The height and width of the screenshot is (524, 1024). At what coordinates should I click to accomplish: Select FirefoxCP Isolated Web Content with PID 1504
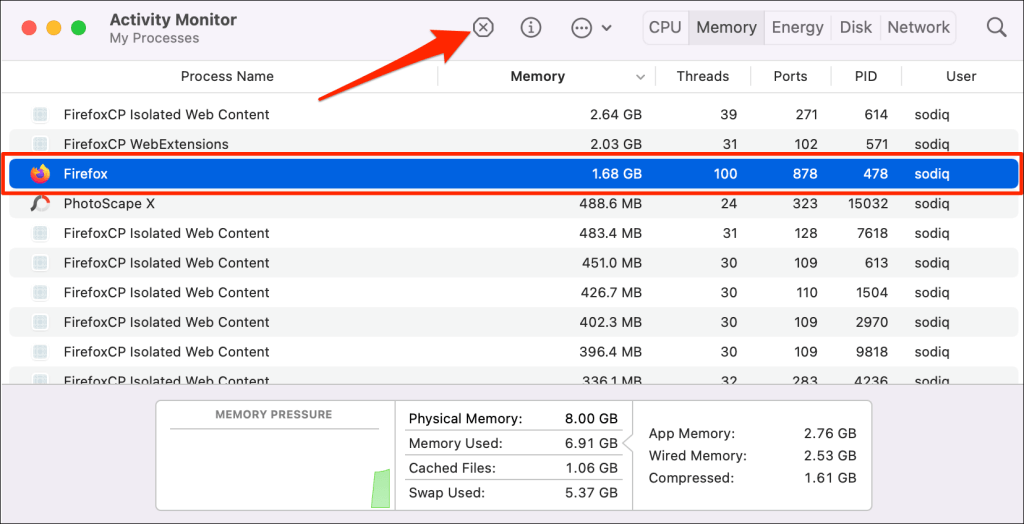pos(512,292)
